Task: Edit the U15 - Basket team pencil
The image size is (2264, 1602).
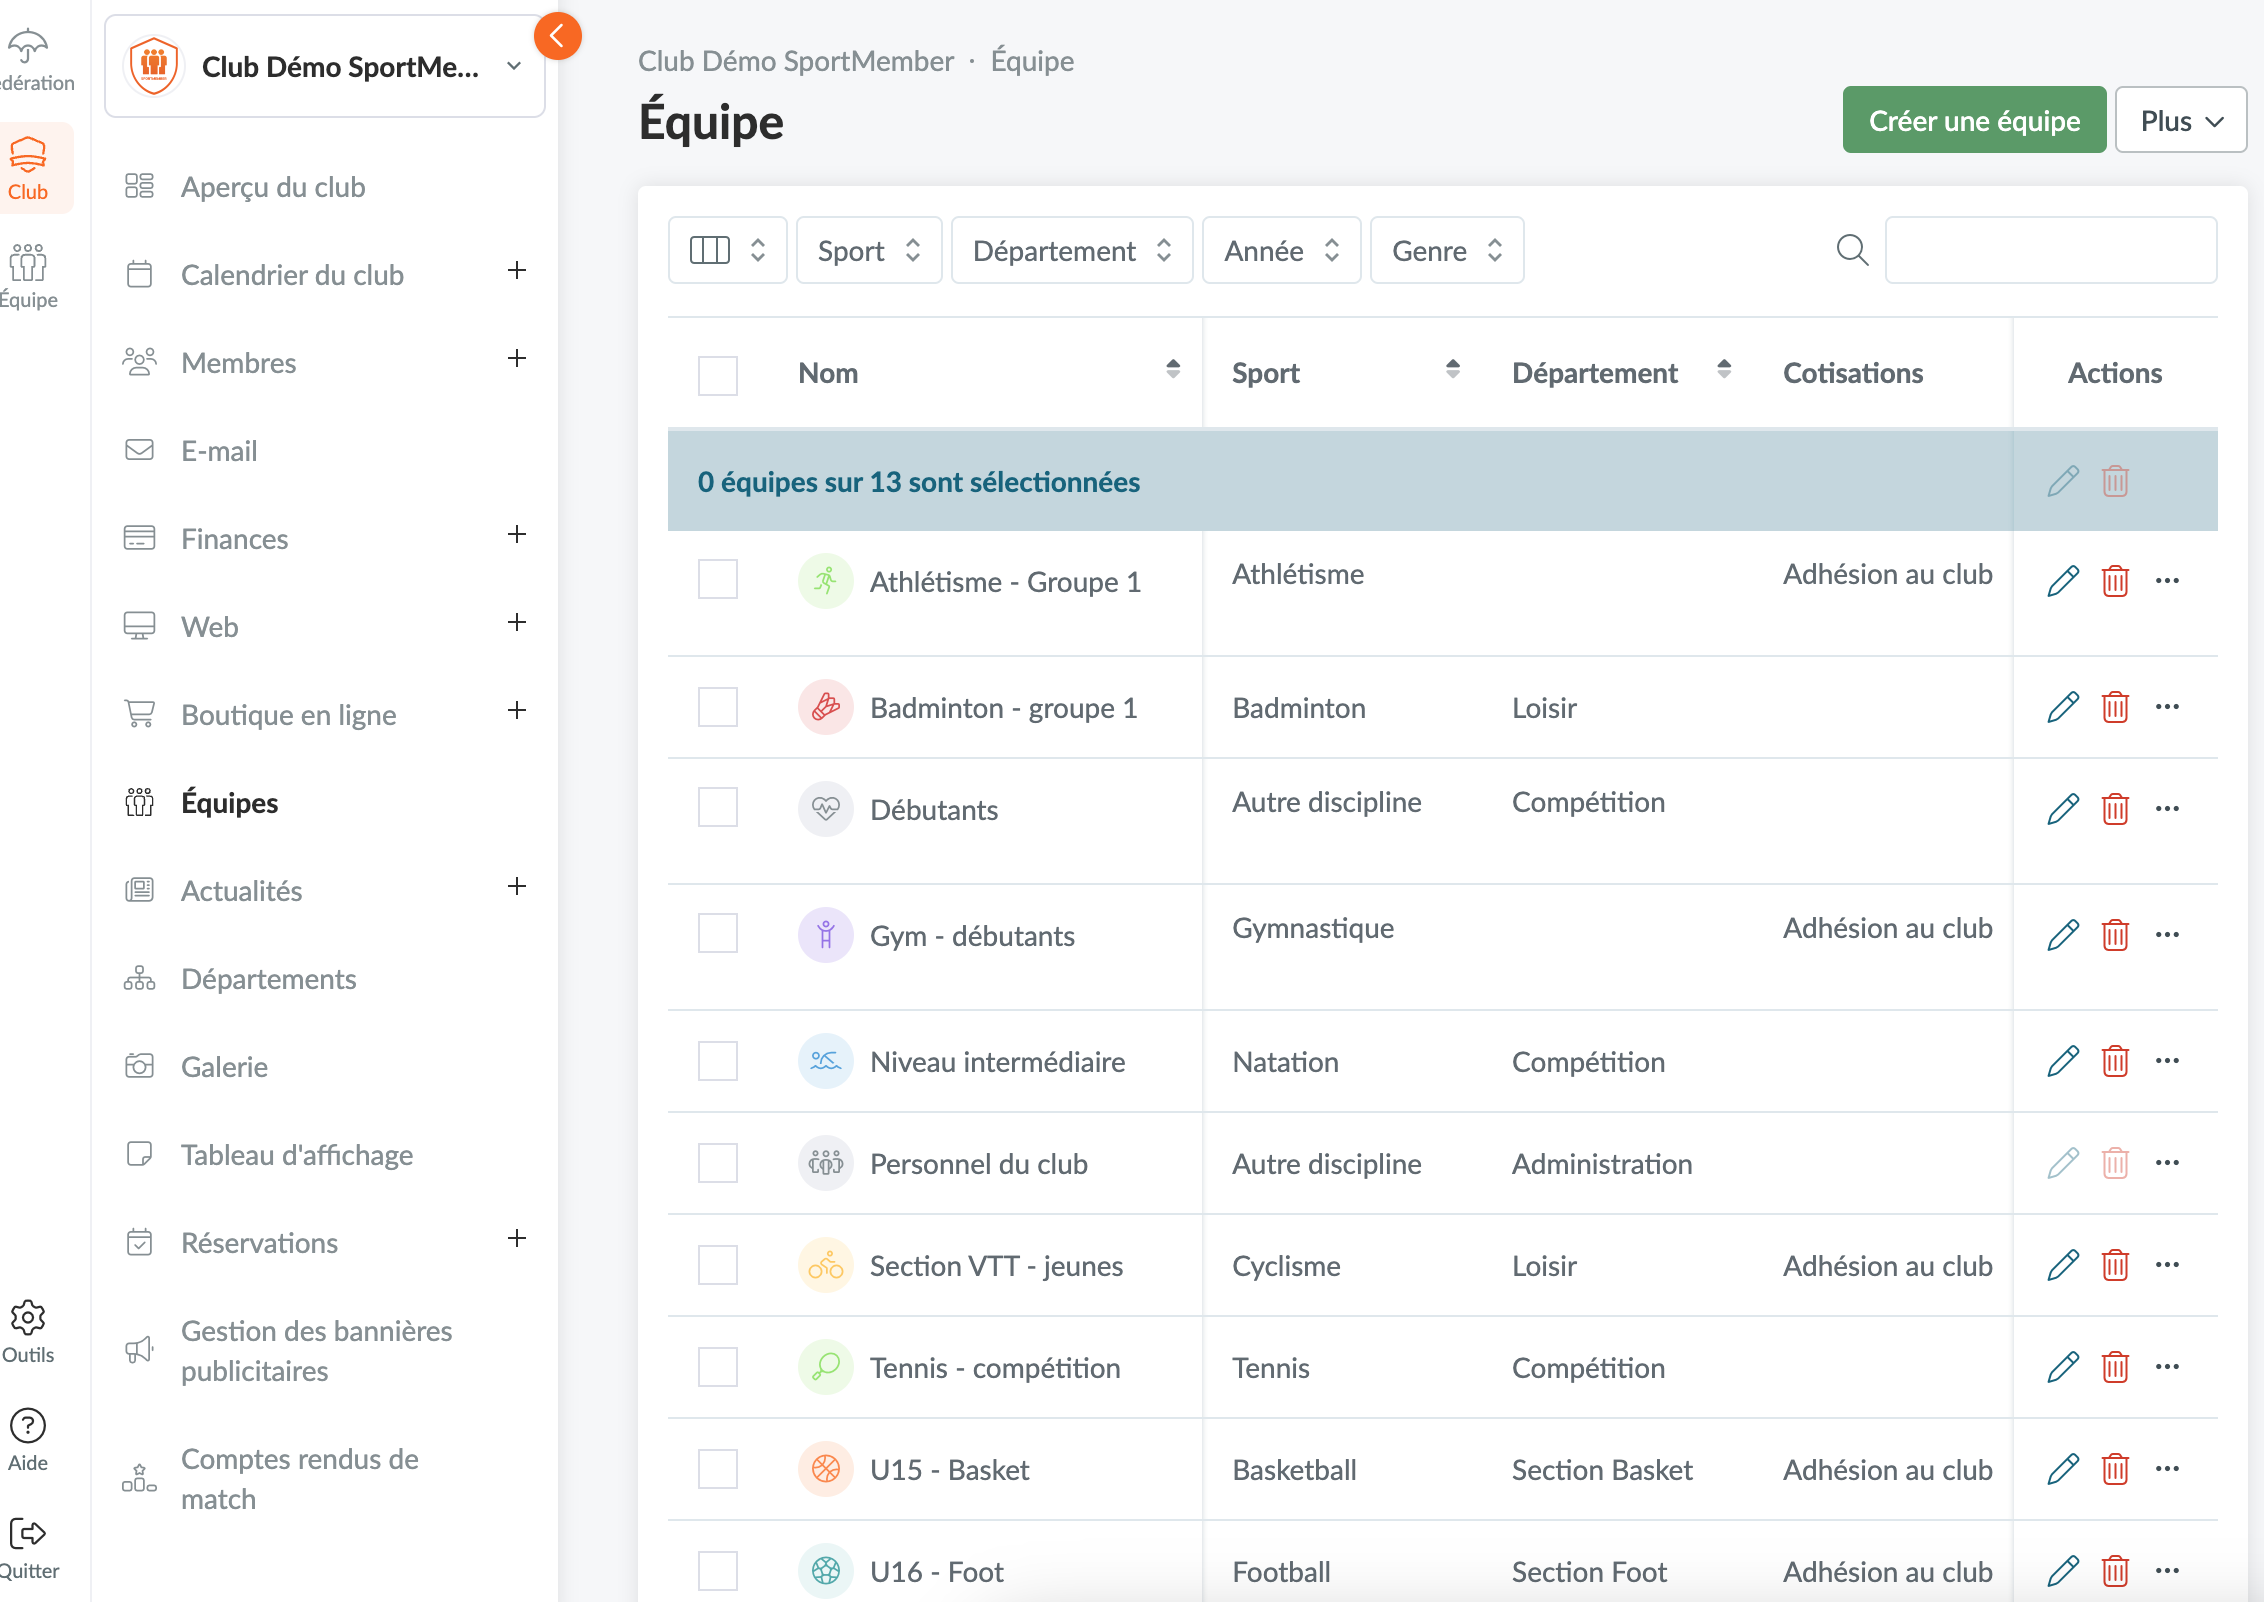Action: click(x=2062, y=1469)
